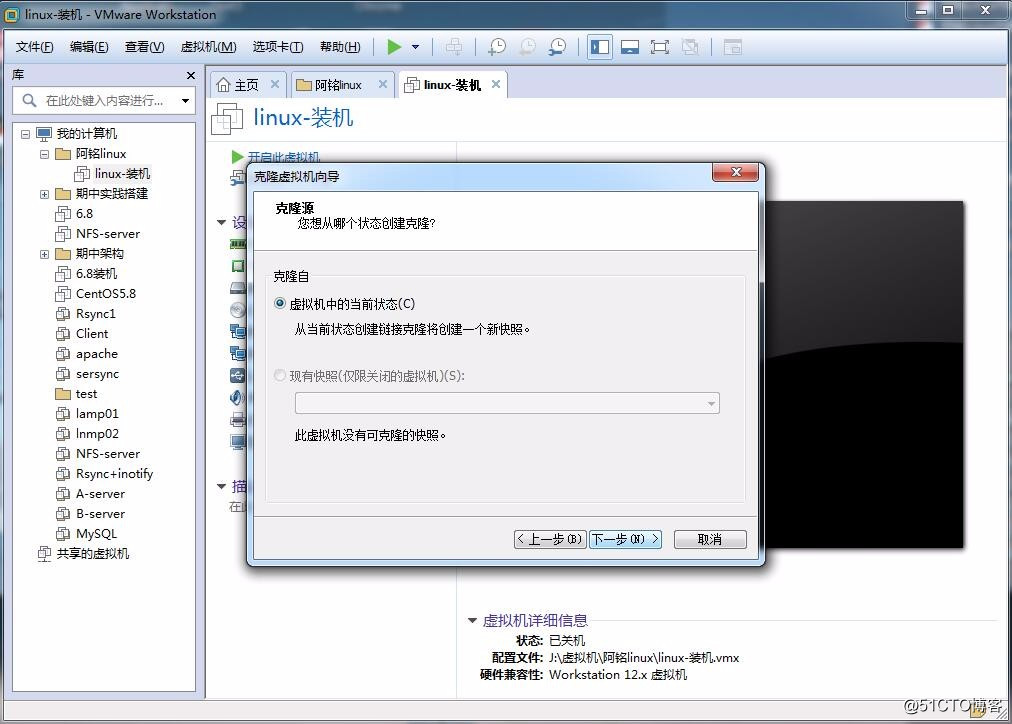Screen dimensions: 1012x724
Task: Open the library search filter dropdown
Action: 186,101
